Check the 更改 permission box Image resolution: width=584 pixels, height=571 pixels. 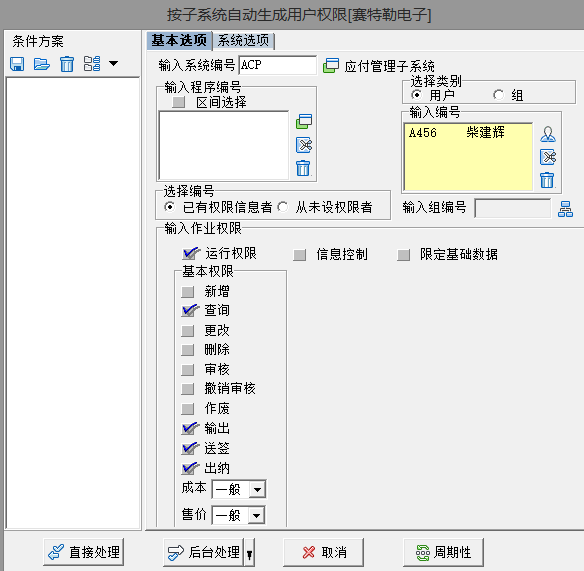pyautogui.click(x=188, y=331)
